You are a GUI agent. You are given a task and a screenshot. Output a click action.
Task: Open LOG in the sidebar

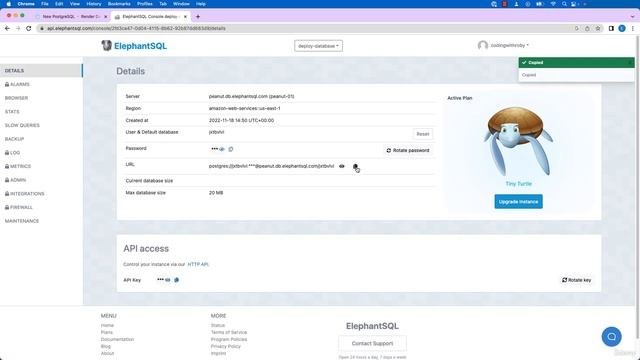coord(12,153)
